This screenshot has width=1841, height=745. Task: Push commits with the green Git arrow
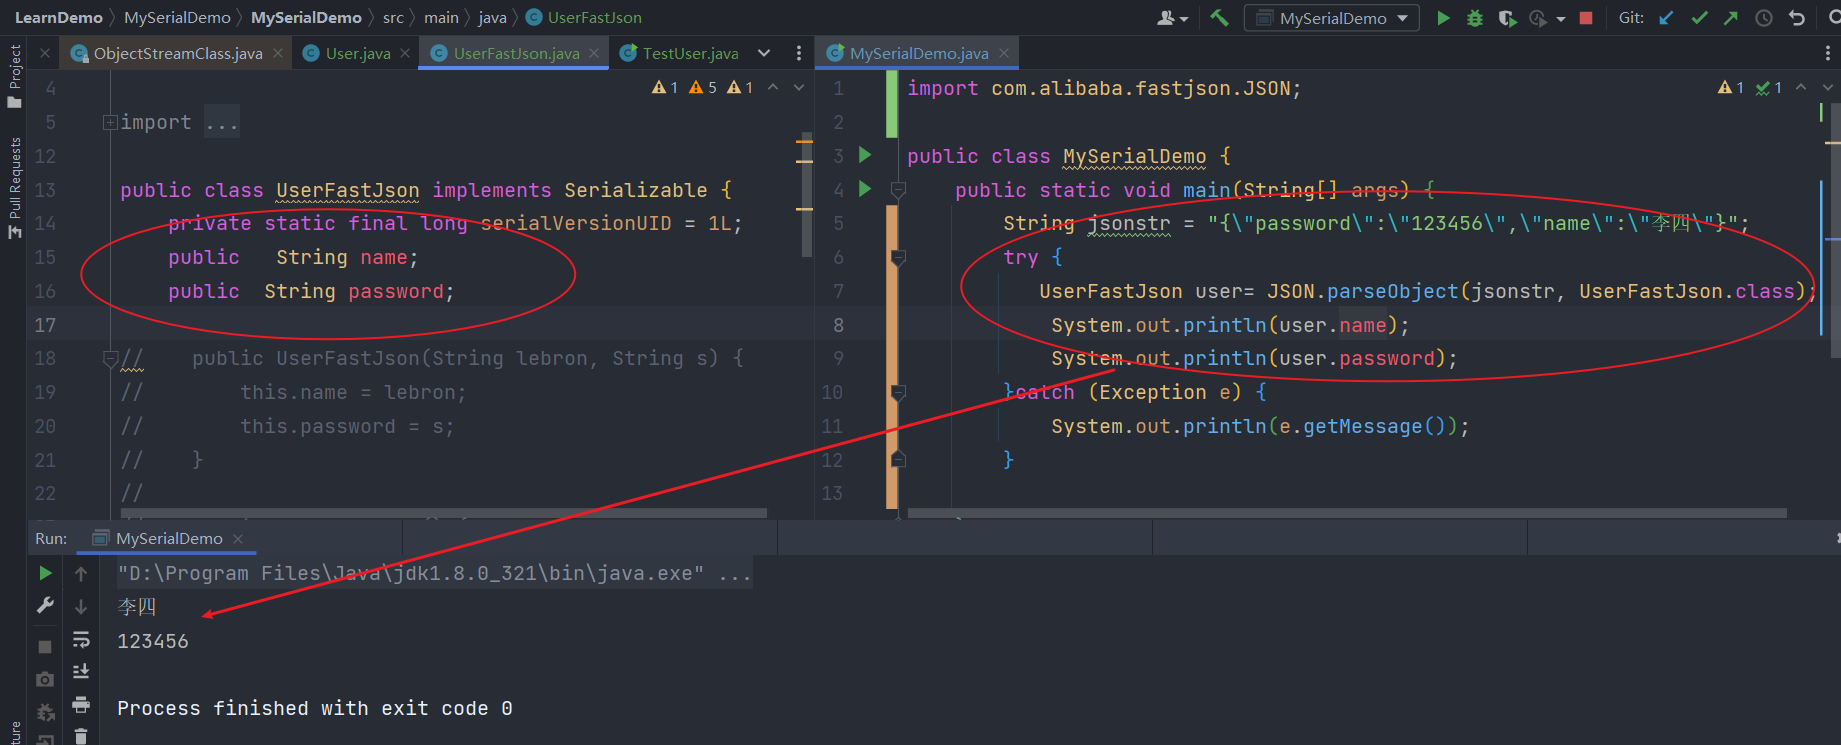click(1731, 18)
